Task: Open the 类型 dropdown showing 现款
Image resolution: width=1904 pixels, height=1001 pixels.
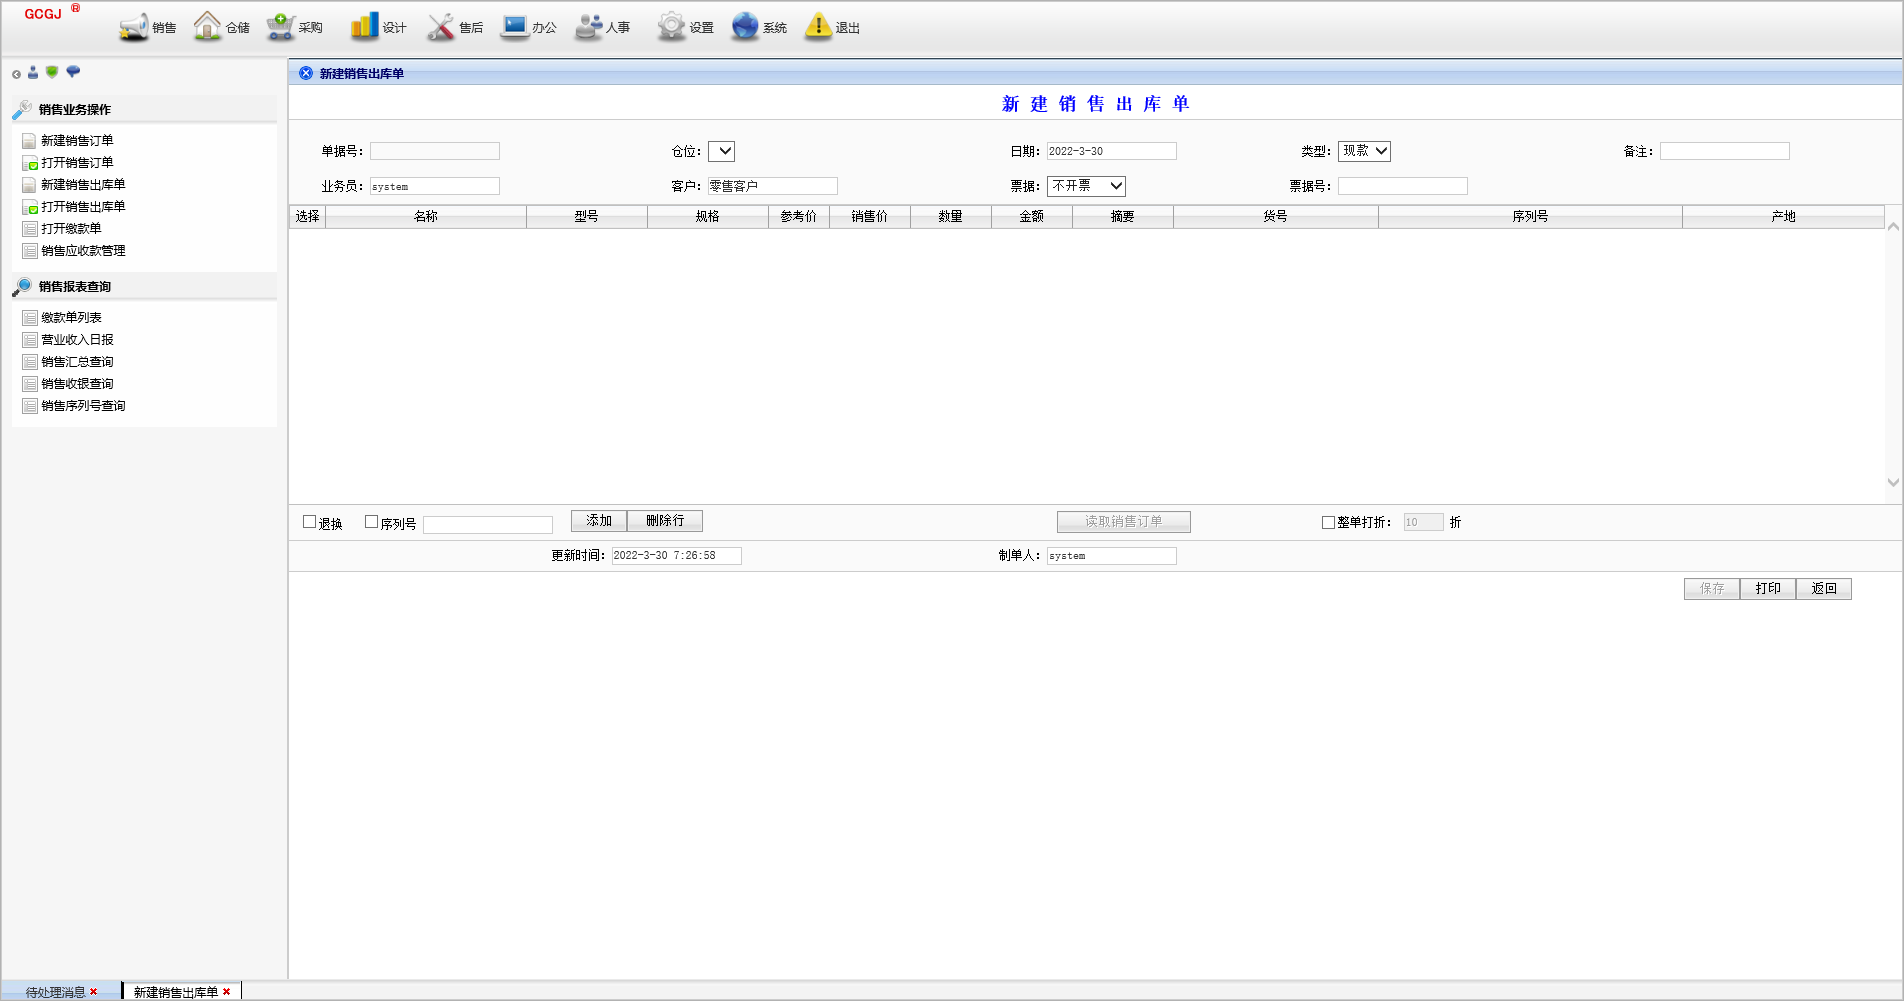Action: click(1364, 151)
